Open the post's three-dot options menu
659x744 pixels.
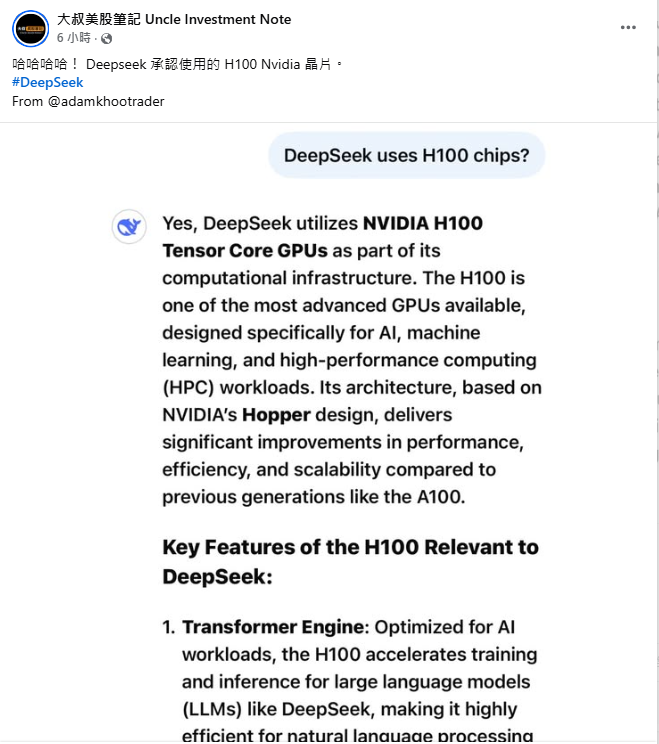tap(628, 28)
